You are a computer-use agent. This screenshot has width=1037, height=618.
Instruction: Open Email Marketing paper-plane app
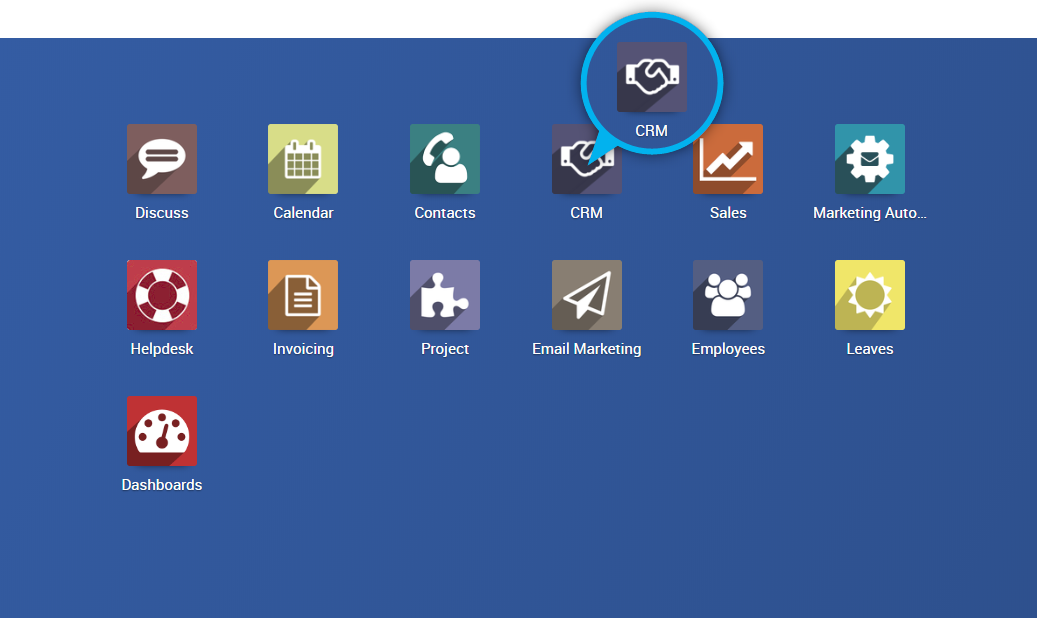click(x=587, y=295)
